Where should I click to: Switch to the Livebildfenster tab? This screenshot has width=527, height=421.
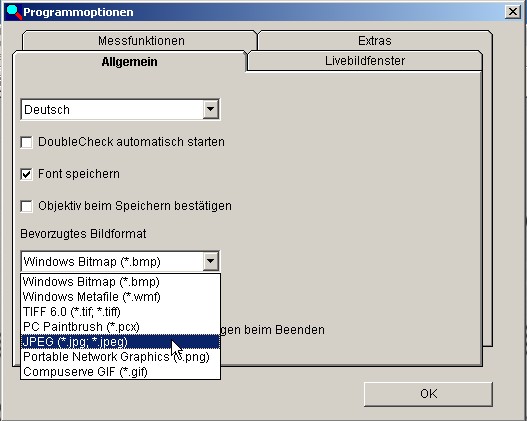pyautogui.click(x=365, y=61)
